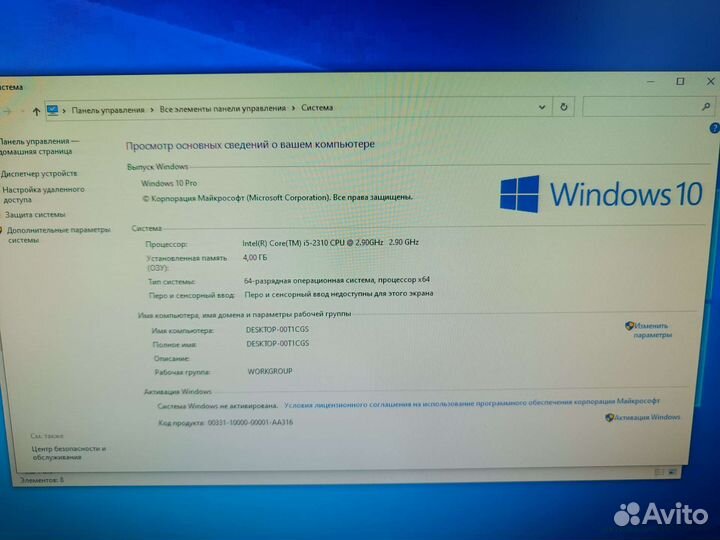Viewport: 720px width, 540px height.
Task: Click the WORKGROUP value
Action: tap(270, 371)
